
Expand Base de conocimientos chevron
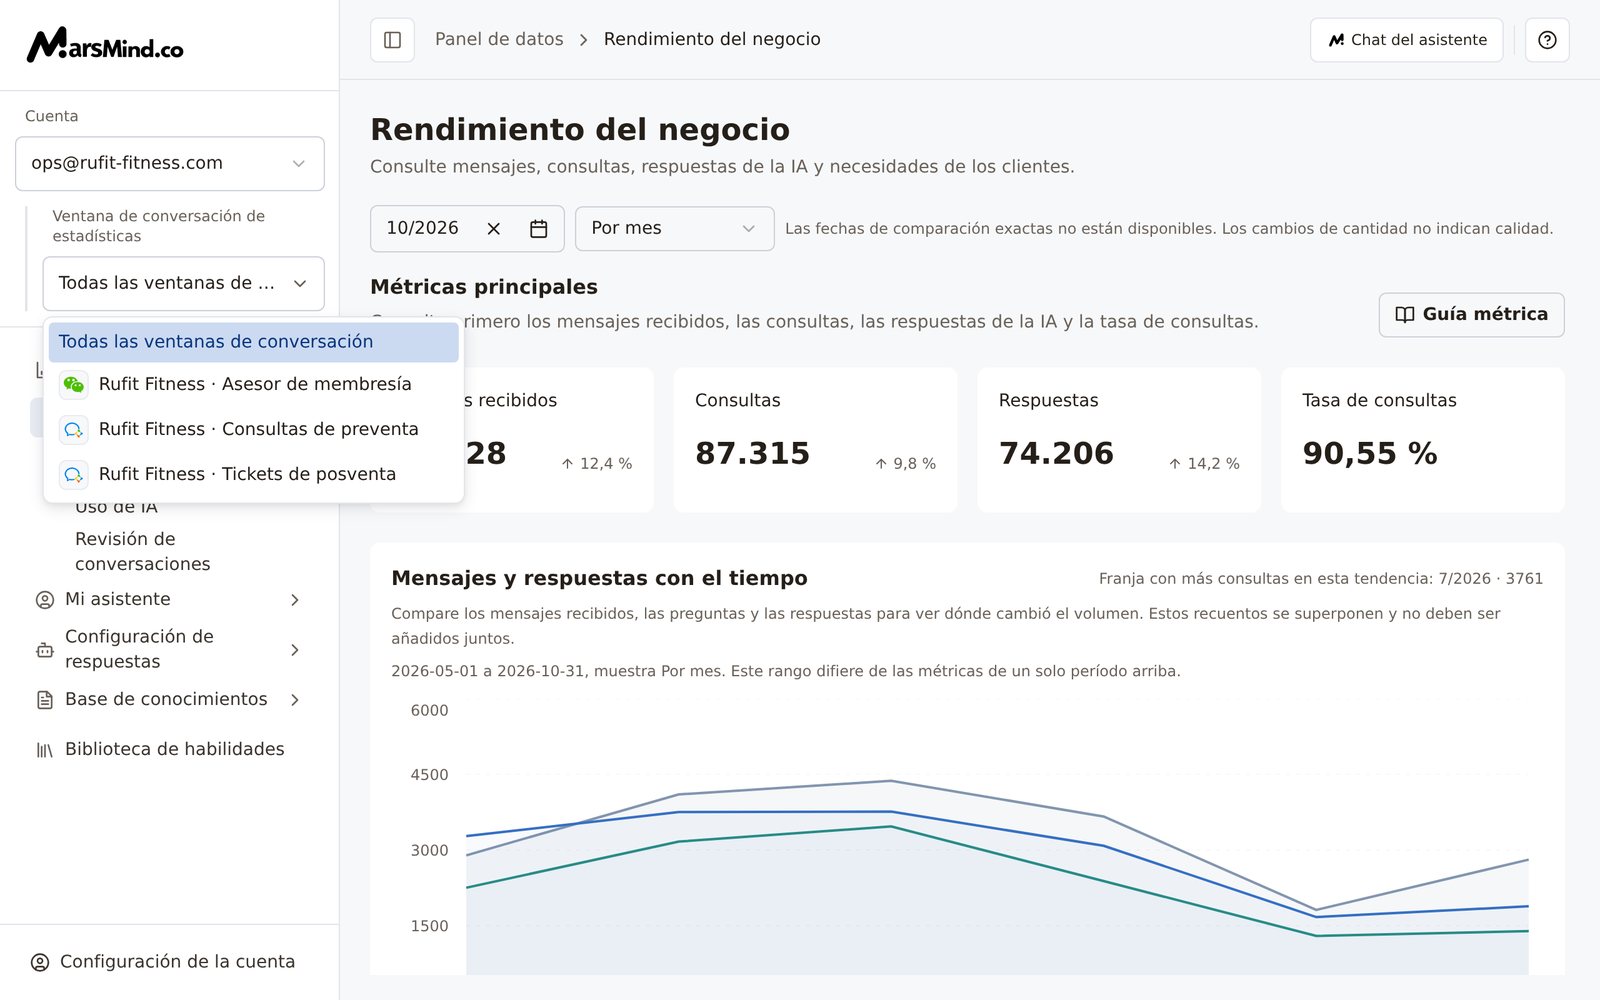[x=295, y=700]
